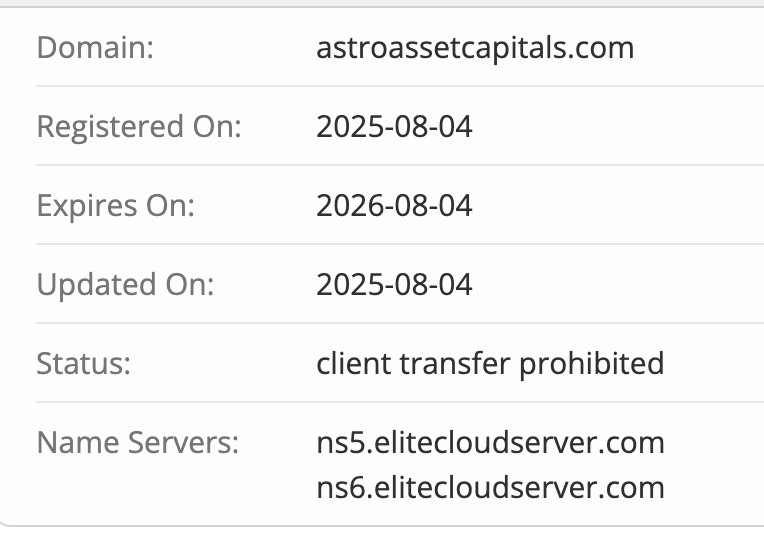
Task: Select the Updated On label
Action: [x=126, y=284]
